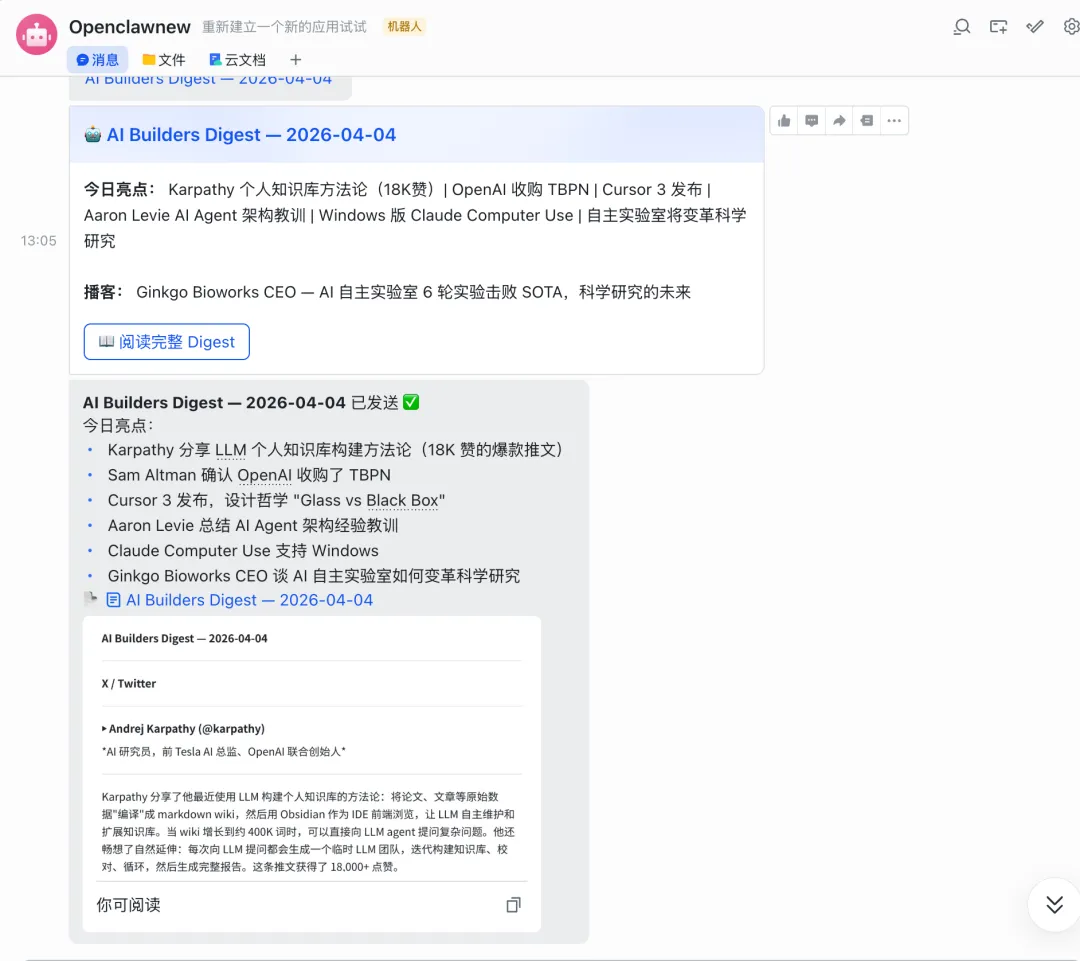Click the 已发送 message heading
The width and height of the screenshot is (1080, 961).
tap(251, 402)
